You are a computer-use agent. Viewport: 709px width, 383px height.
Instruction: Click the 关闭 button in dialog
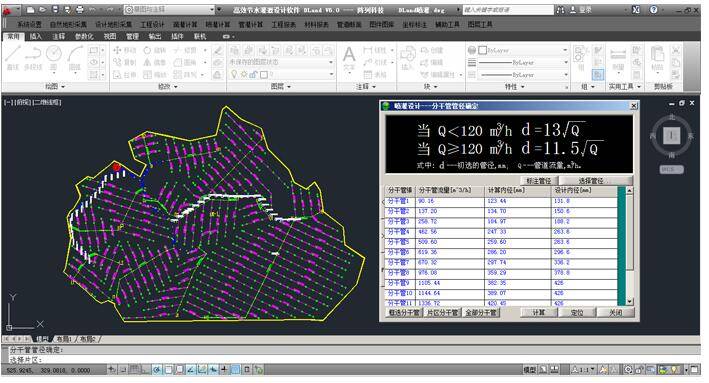[x=615, y=312]
